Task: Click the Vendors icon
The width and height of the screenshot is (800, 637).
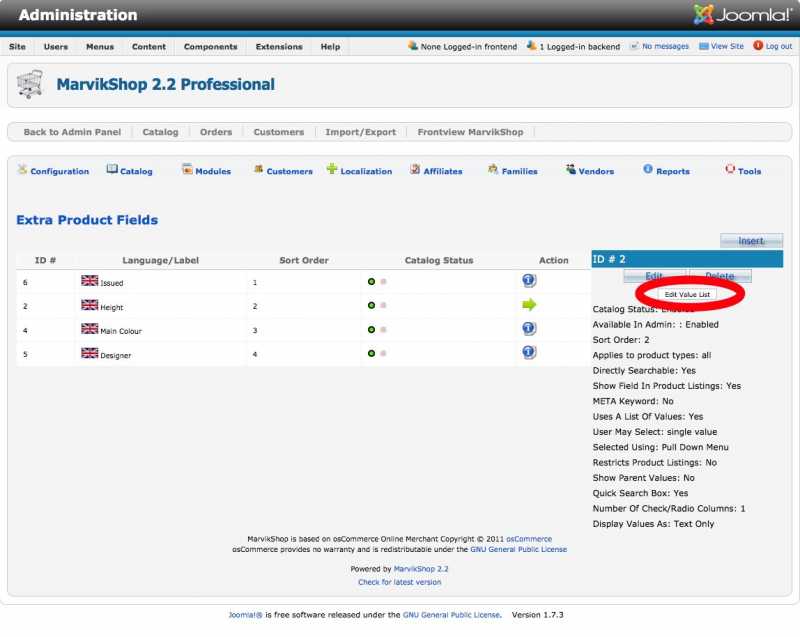Action: click(570, 169)
